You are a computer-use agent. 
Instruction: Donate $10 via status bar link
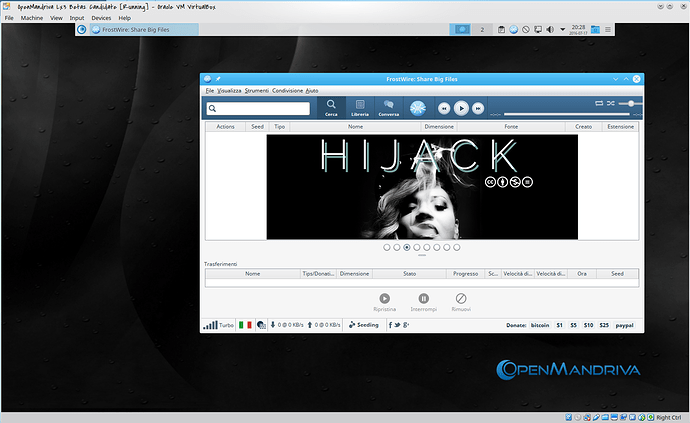588,325
